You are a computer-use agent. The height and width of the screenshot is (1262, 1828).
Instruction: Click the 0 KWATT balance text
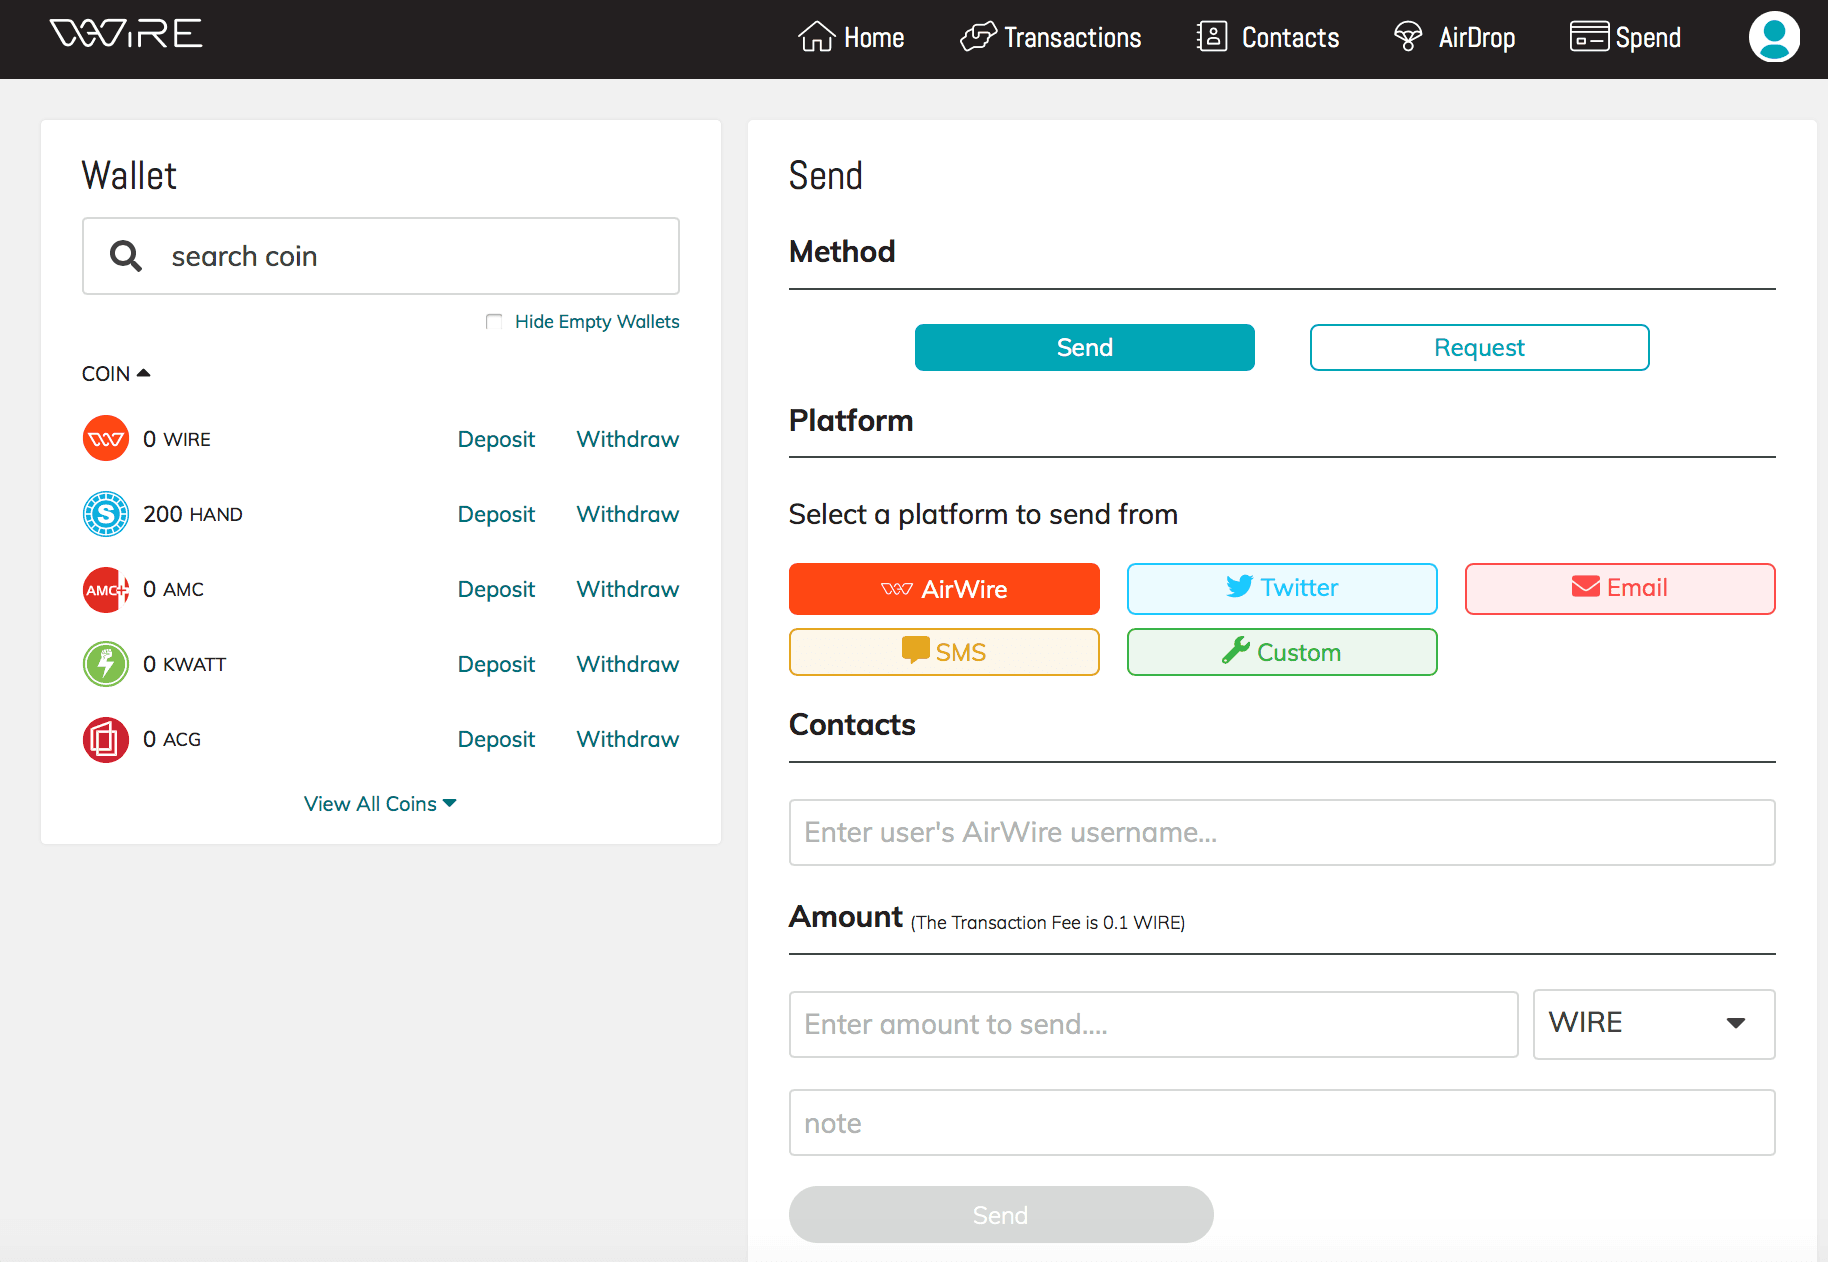(x=185, y=664)
